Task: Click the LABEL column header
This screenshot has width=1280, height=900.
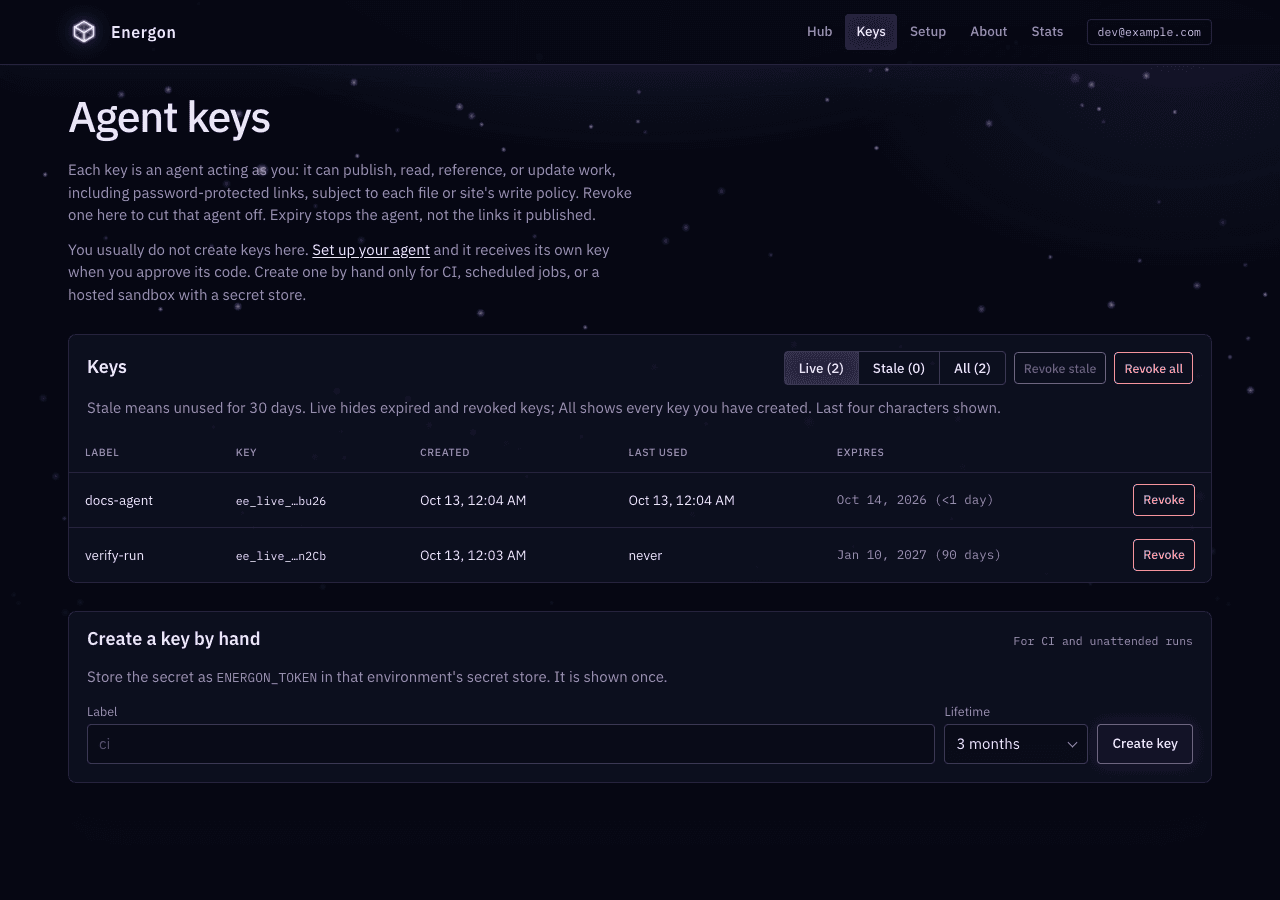Action: tap(102, 453)
